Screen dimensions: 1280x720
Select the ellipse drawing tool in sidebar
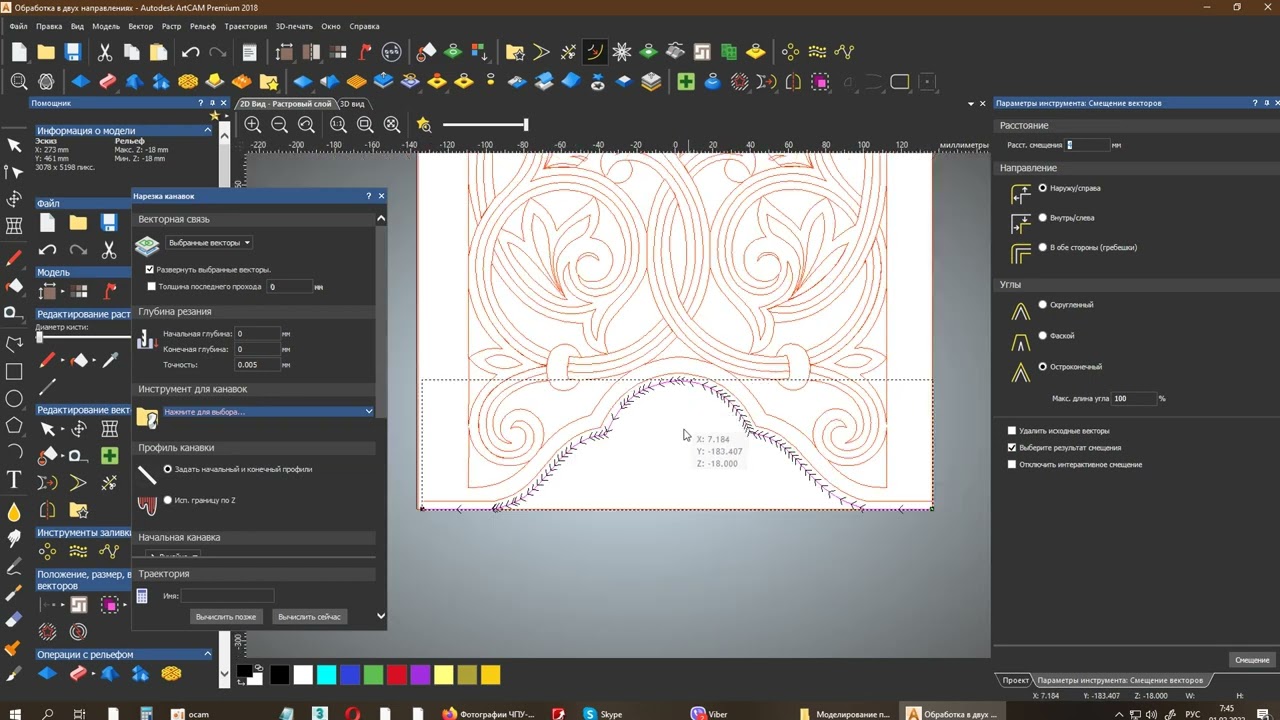coord(14,399)
